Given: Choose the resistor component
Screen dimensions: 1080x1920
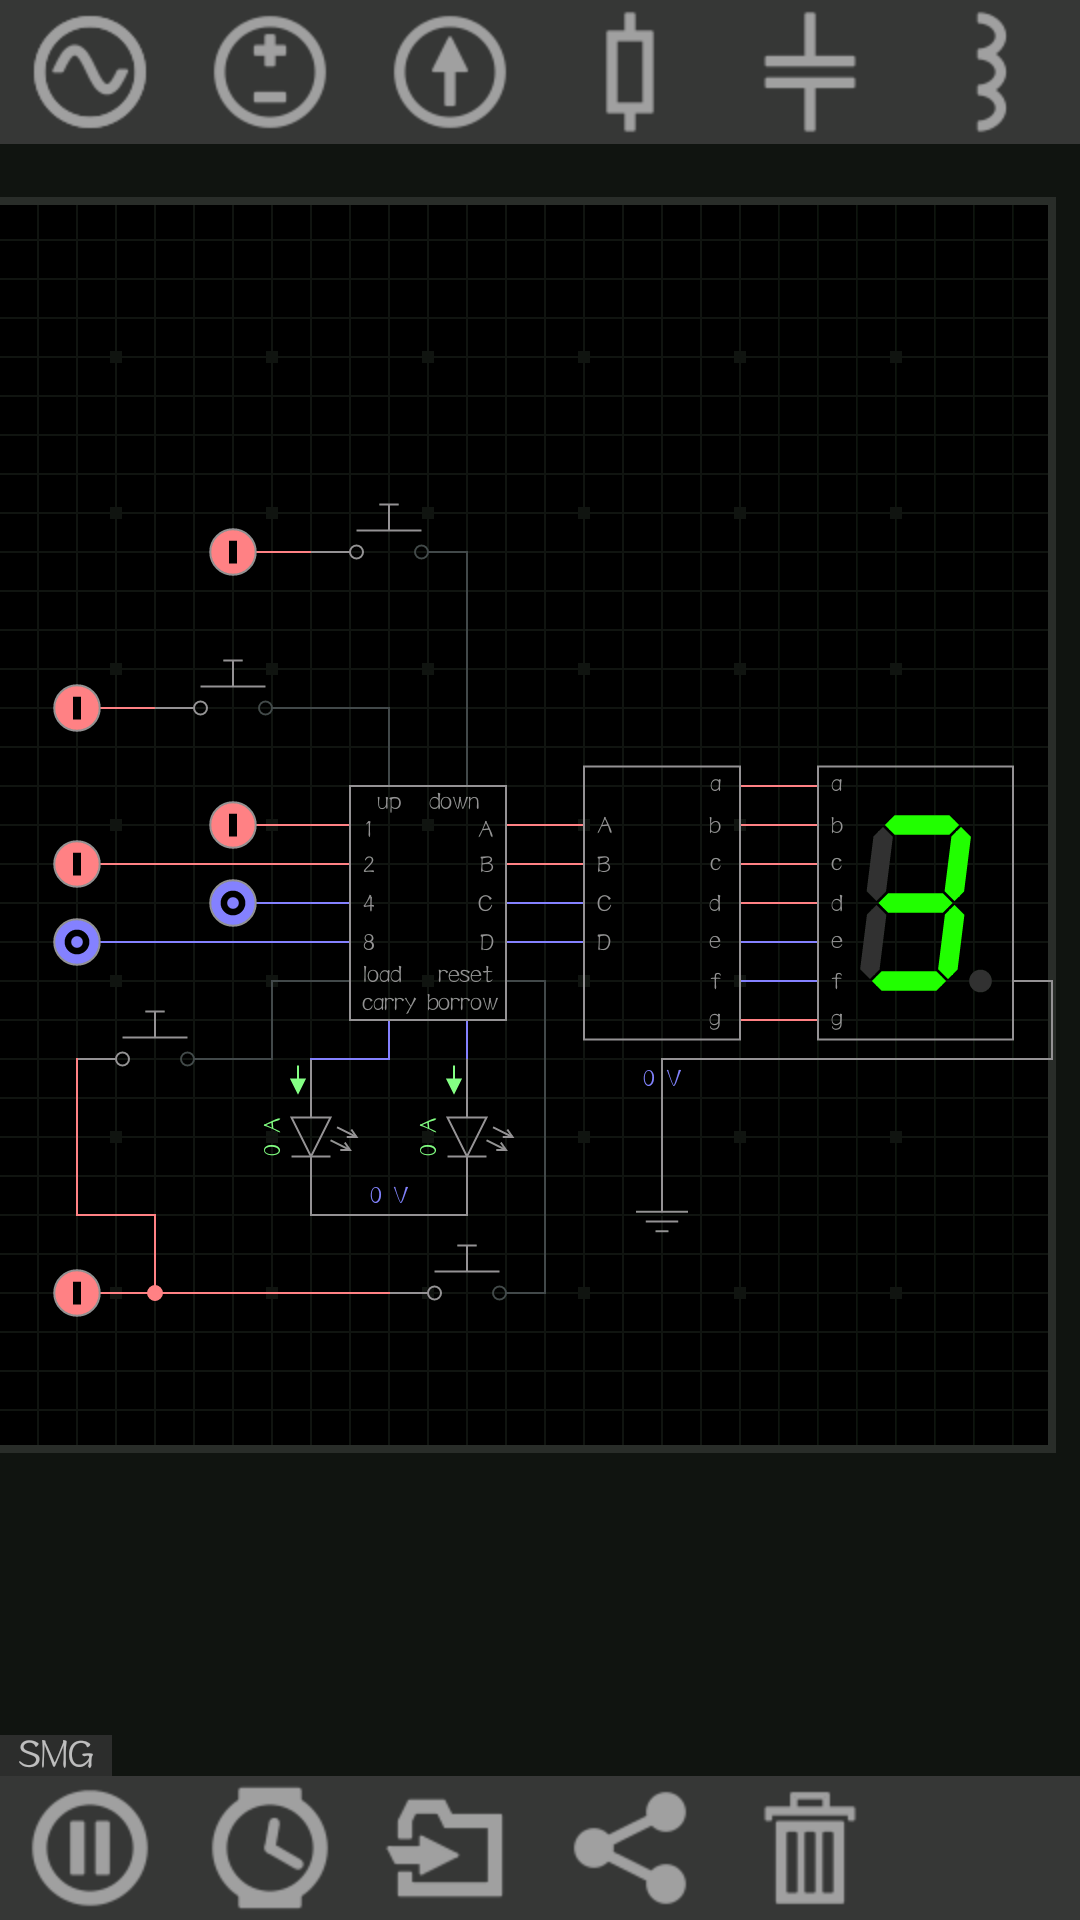Looking at the screenshot, I should coord(630,72).
